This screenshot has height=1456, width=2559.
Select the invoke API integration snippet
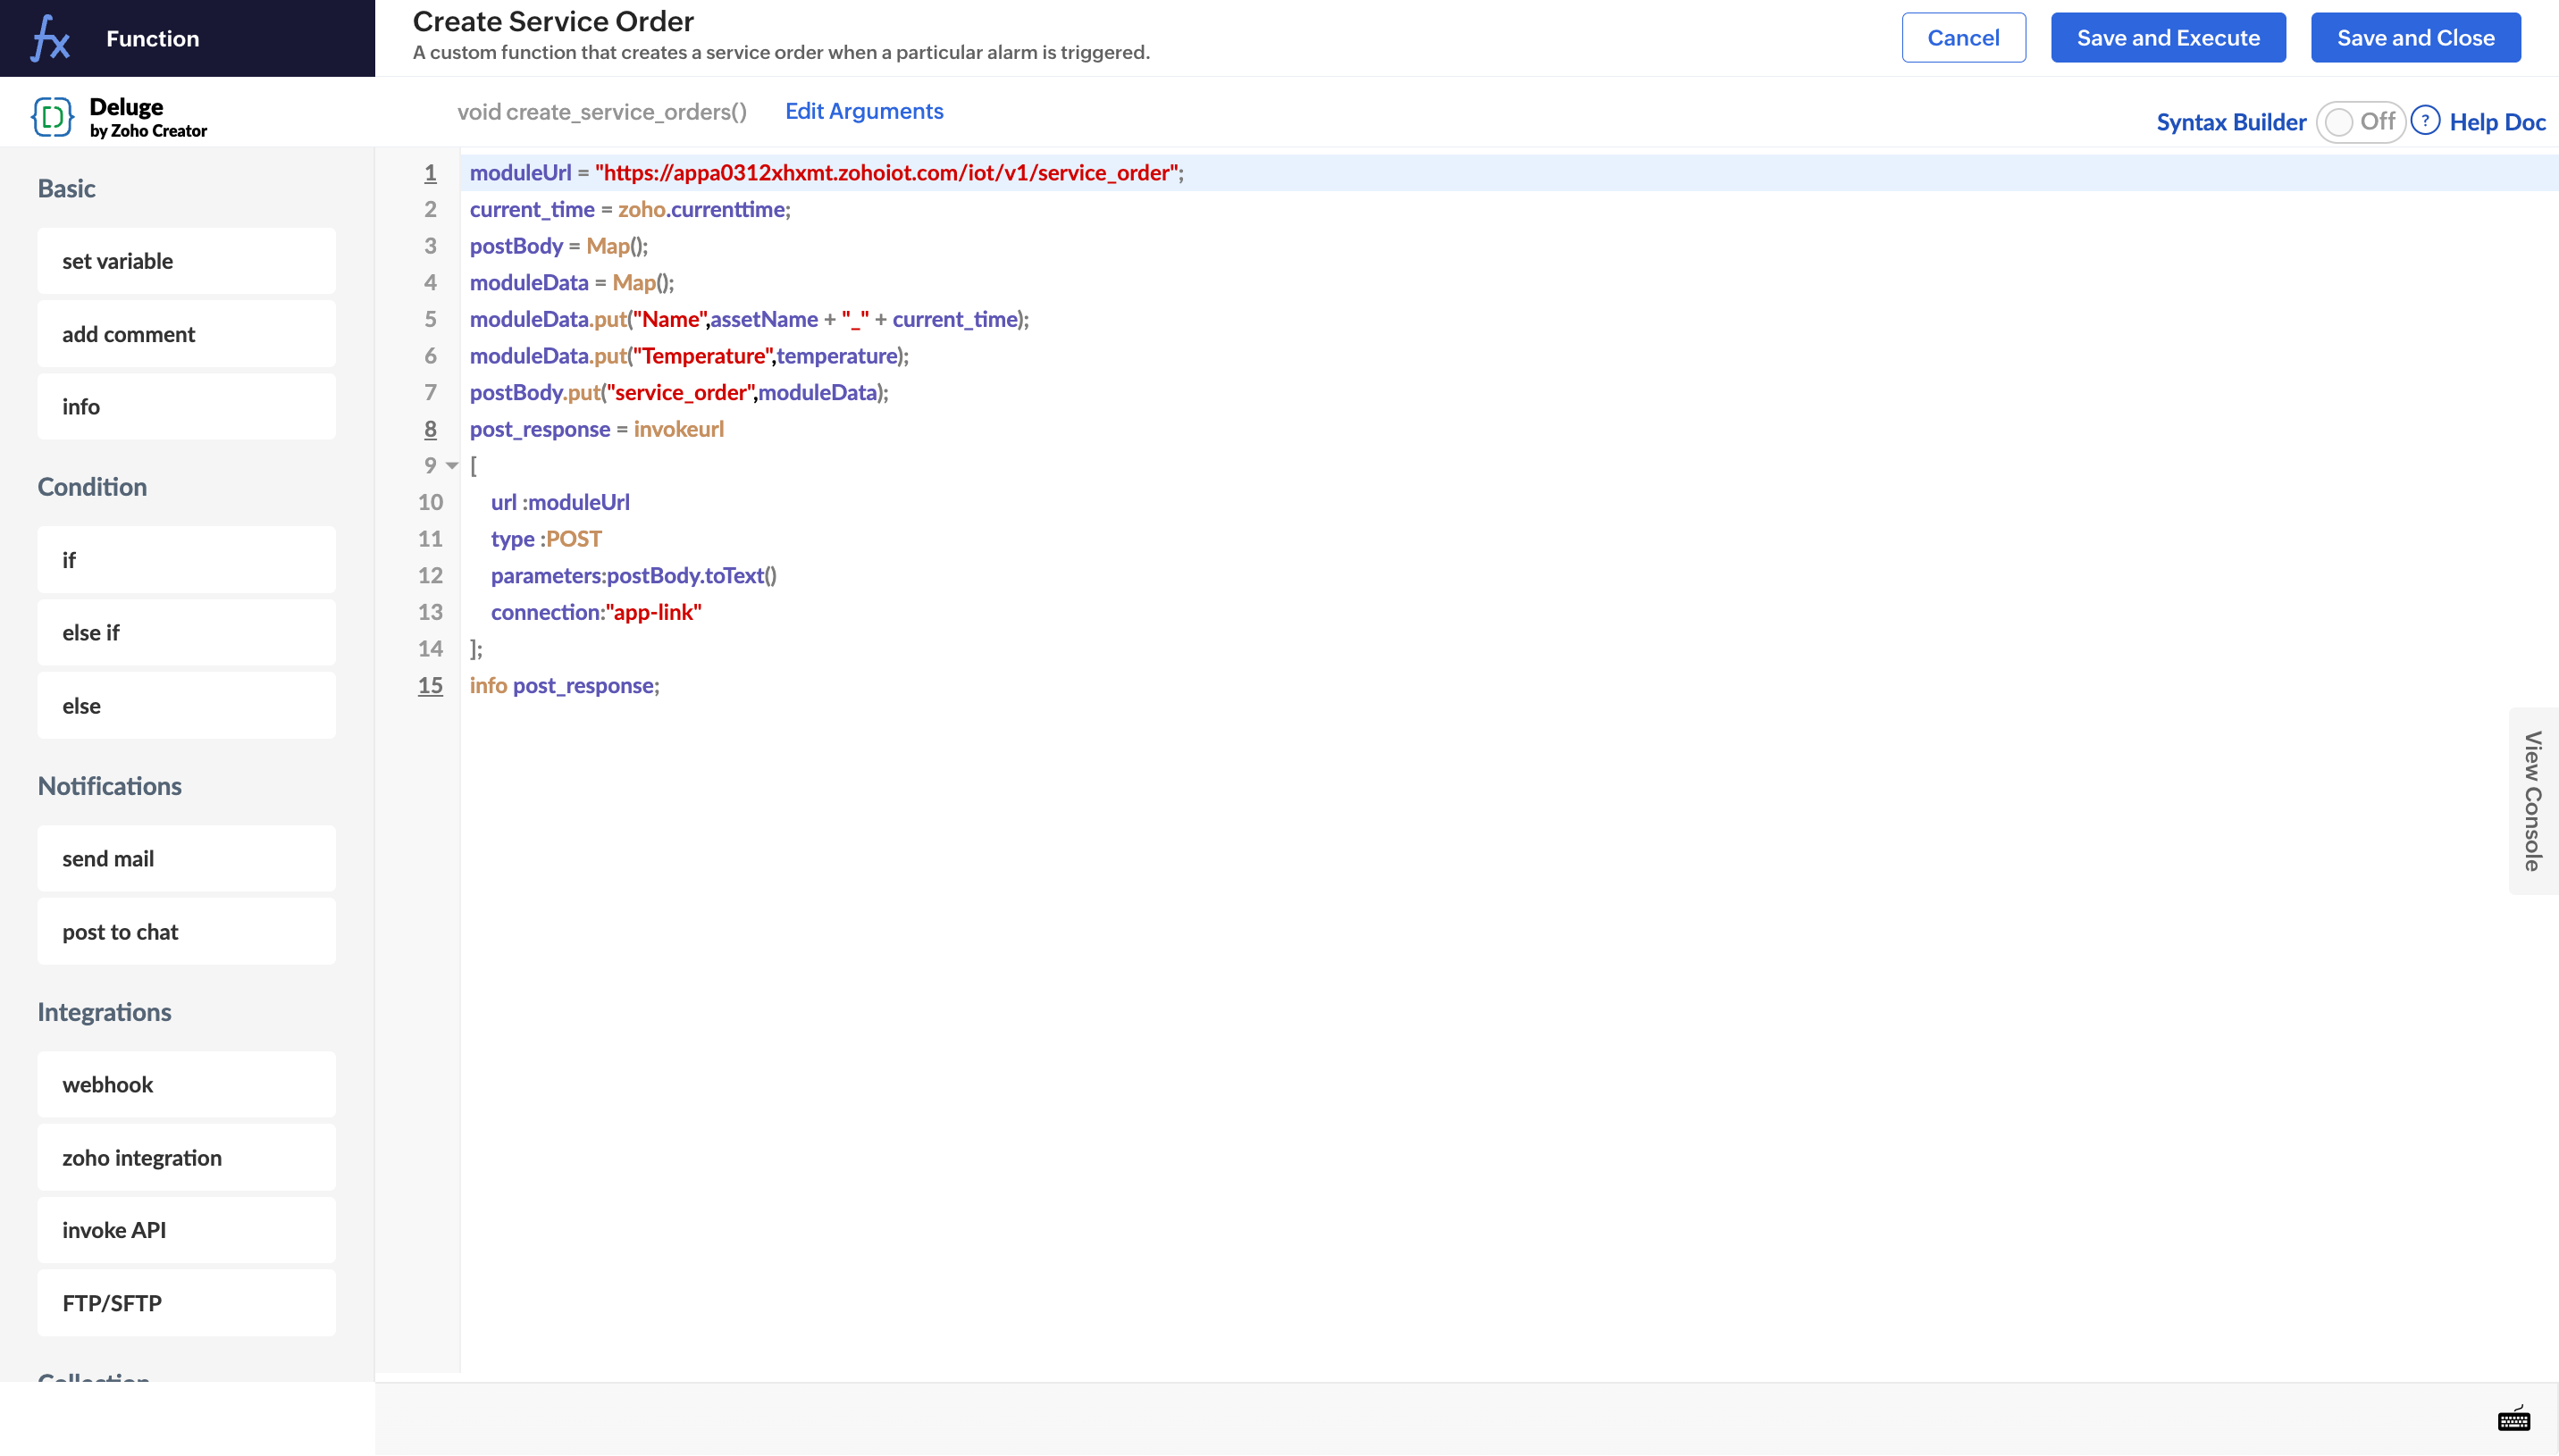coord(186,1230)
